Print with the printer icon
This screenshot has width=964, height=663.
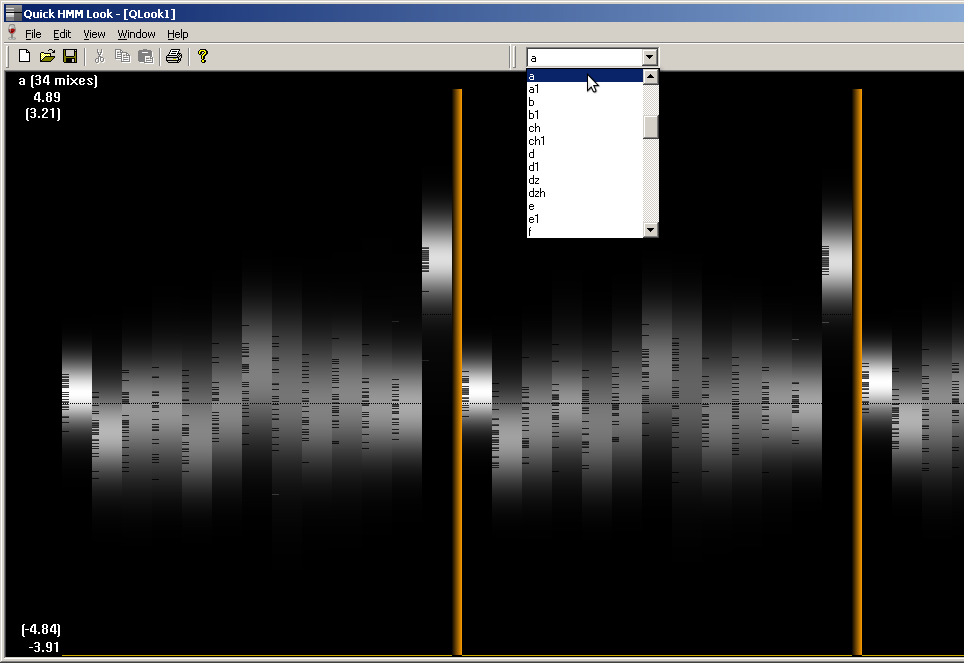pos(174,57)
